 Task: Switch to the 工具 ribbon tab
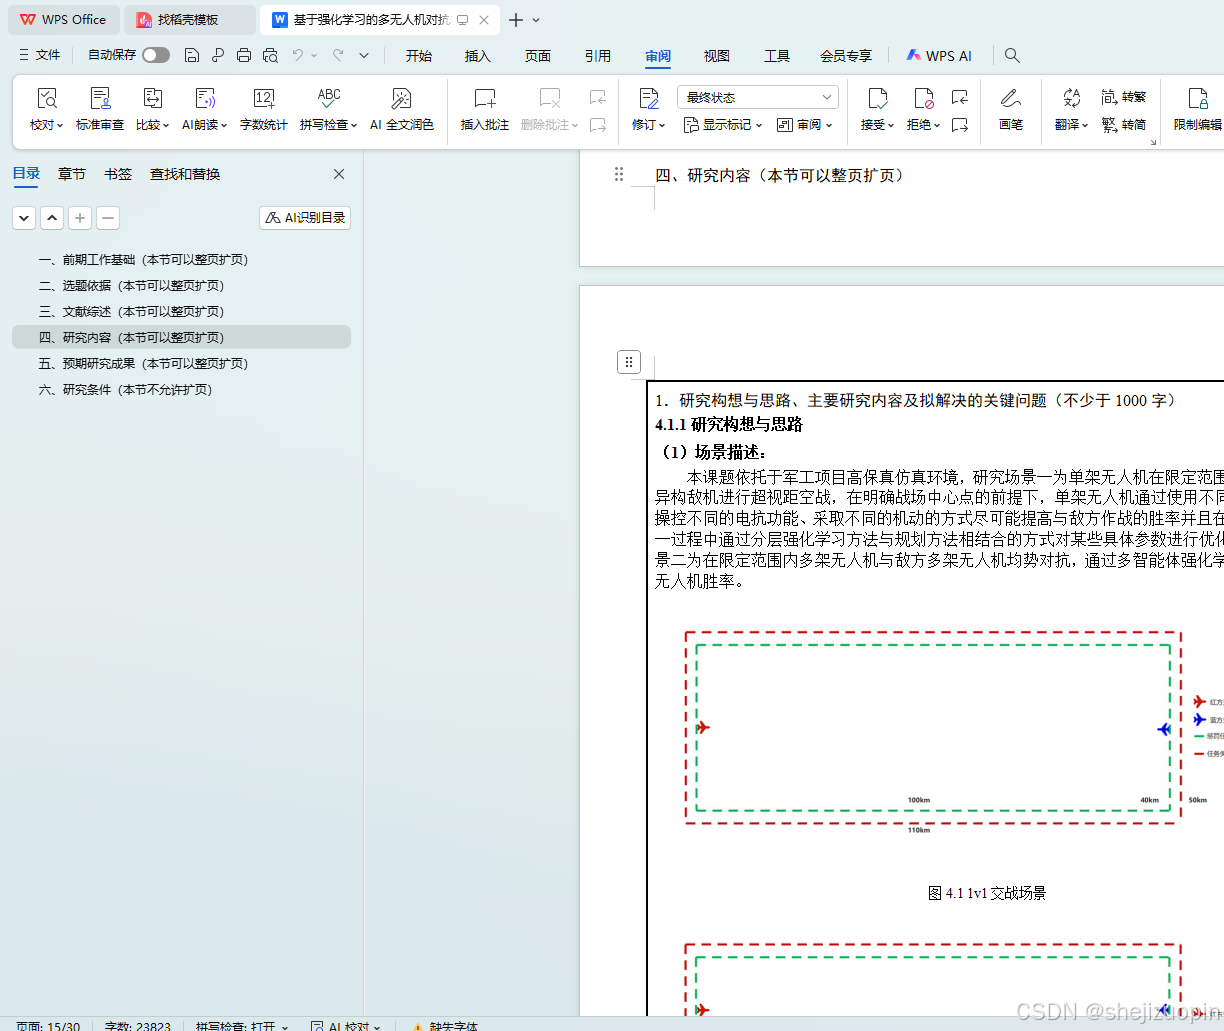point(777,56)
